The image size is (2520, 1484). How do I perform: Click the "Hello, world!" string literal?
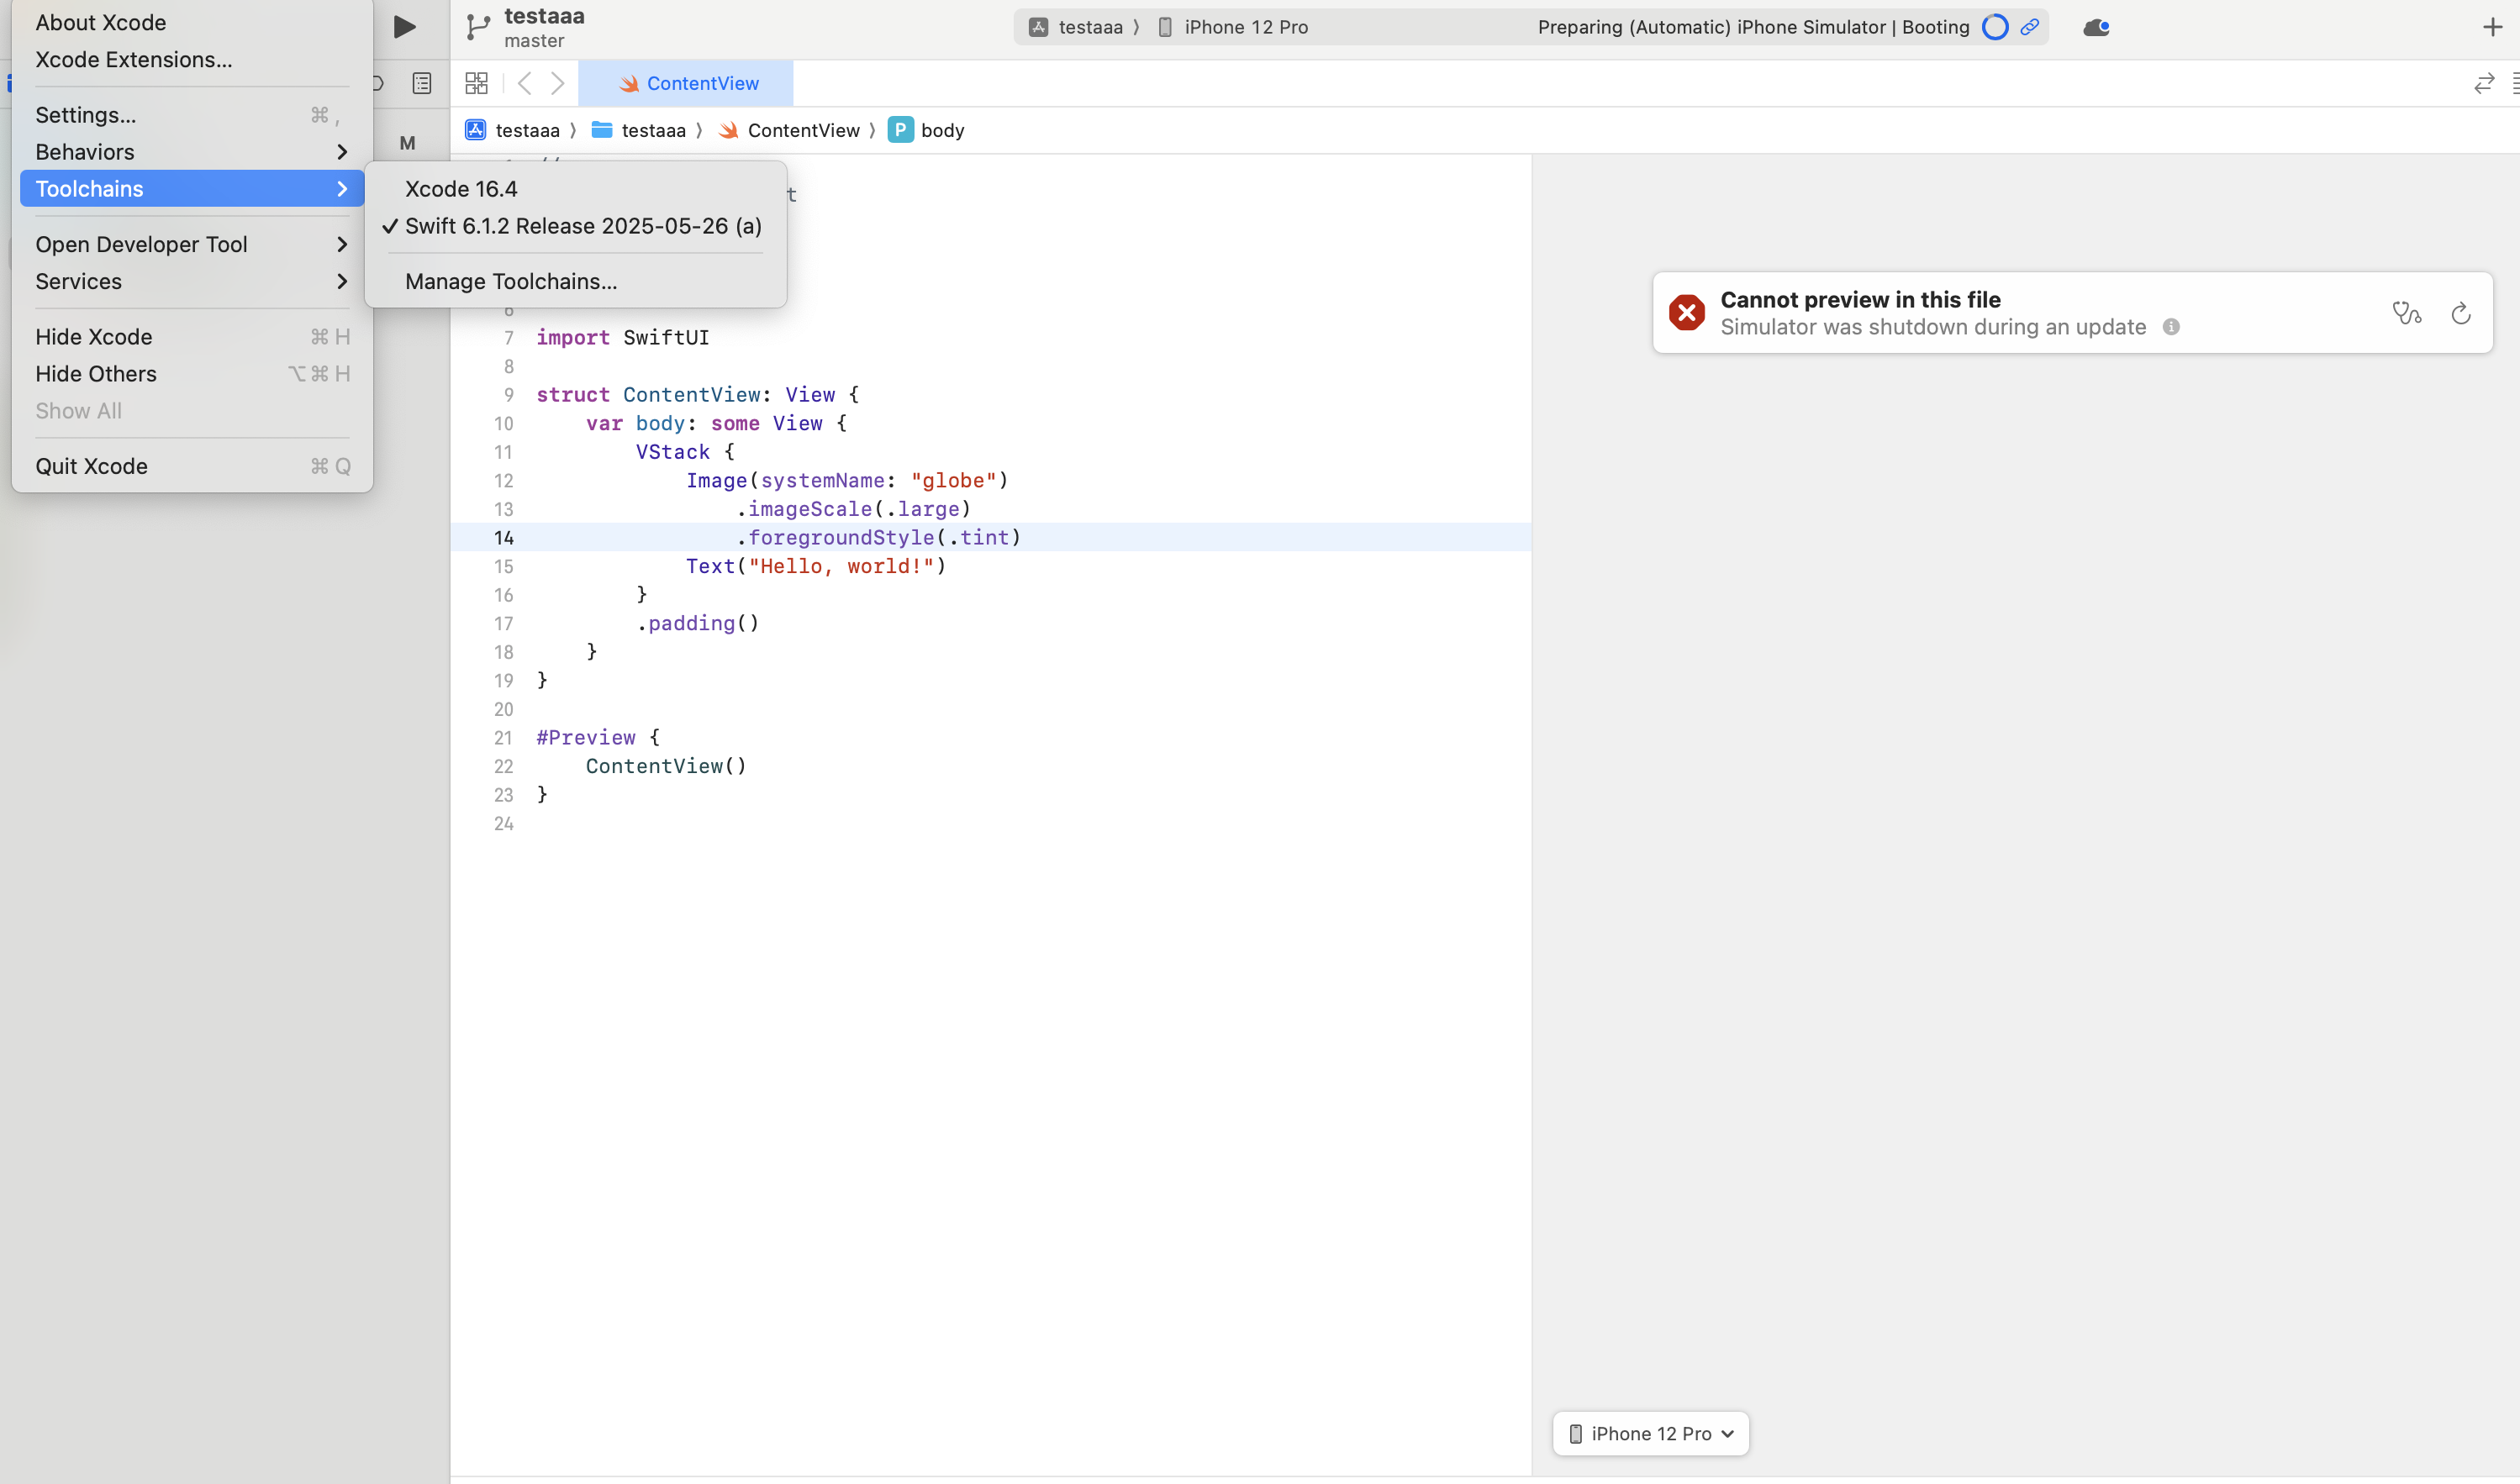click(840, 567)
